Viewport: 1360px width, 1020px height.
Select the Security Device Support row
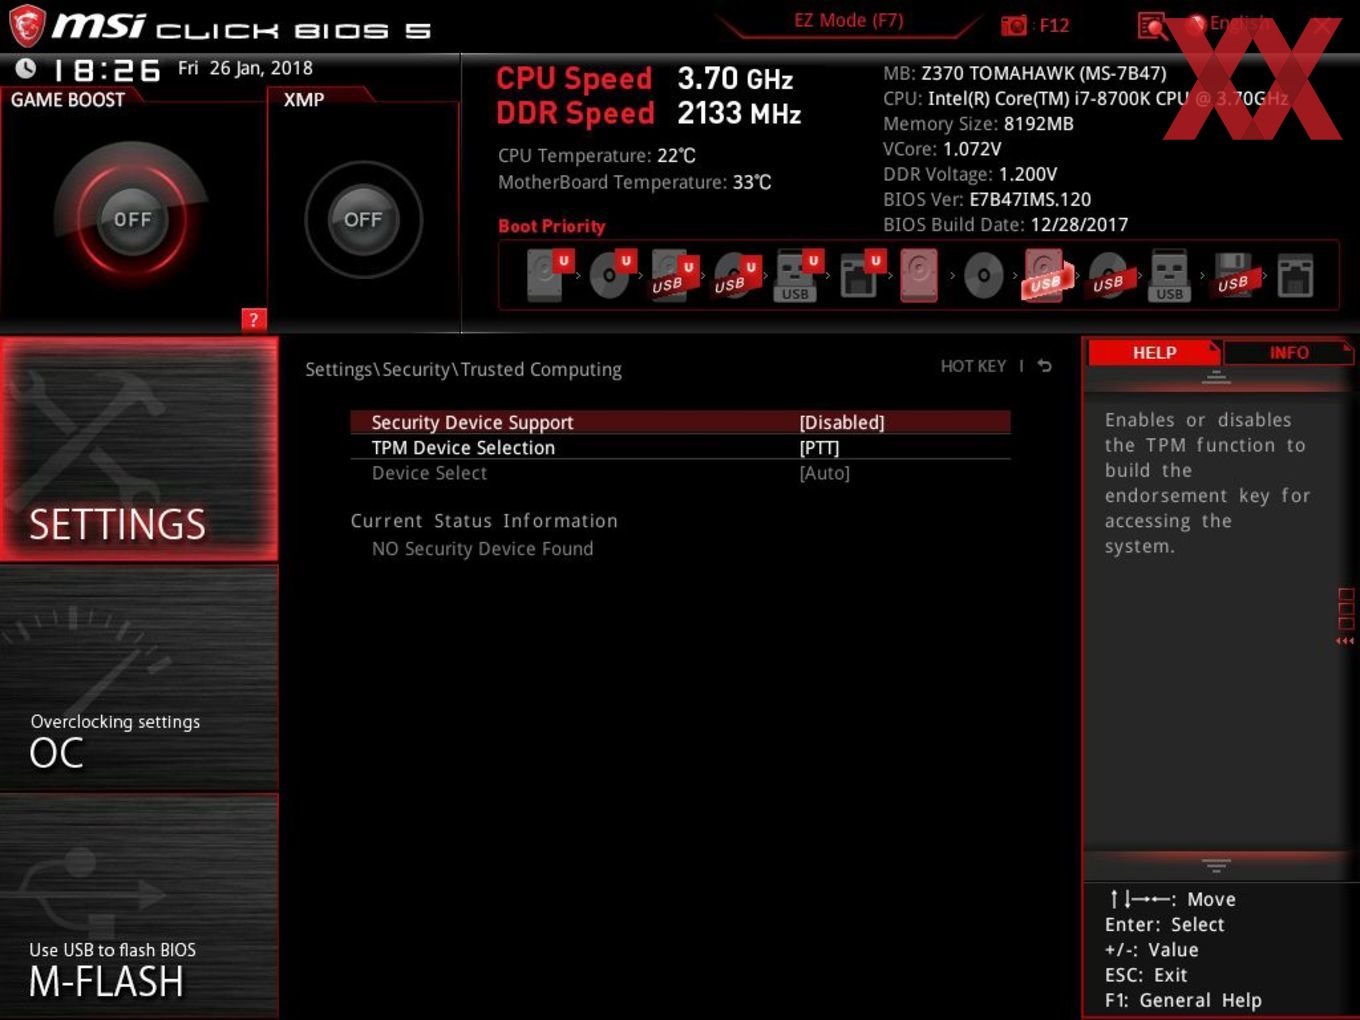click(x=680, y=422)
